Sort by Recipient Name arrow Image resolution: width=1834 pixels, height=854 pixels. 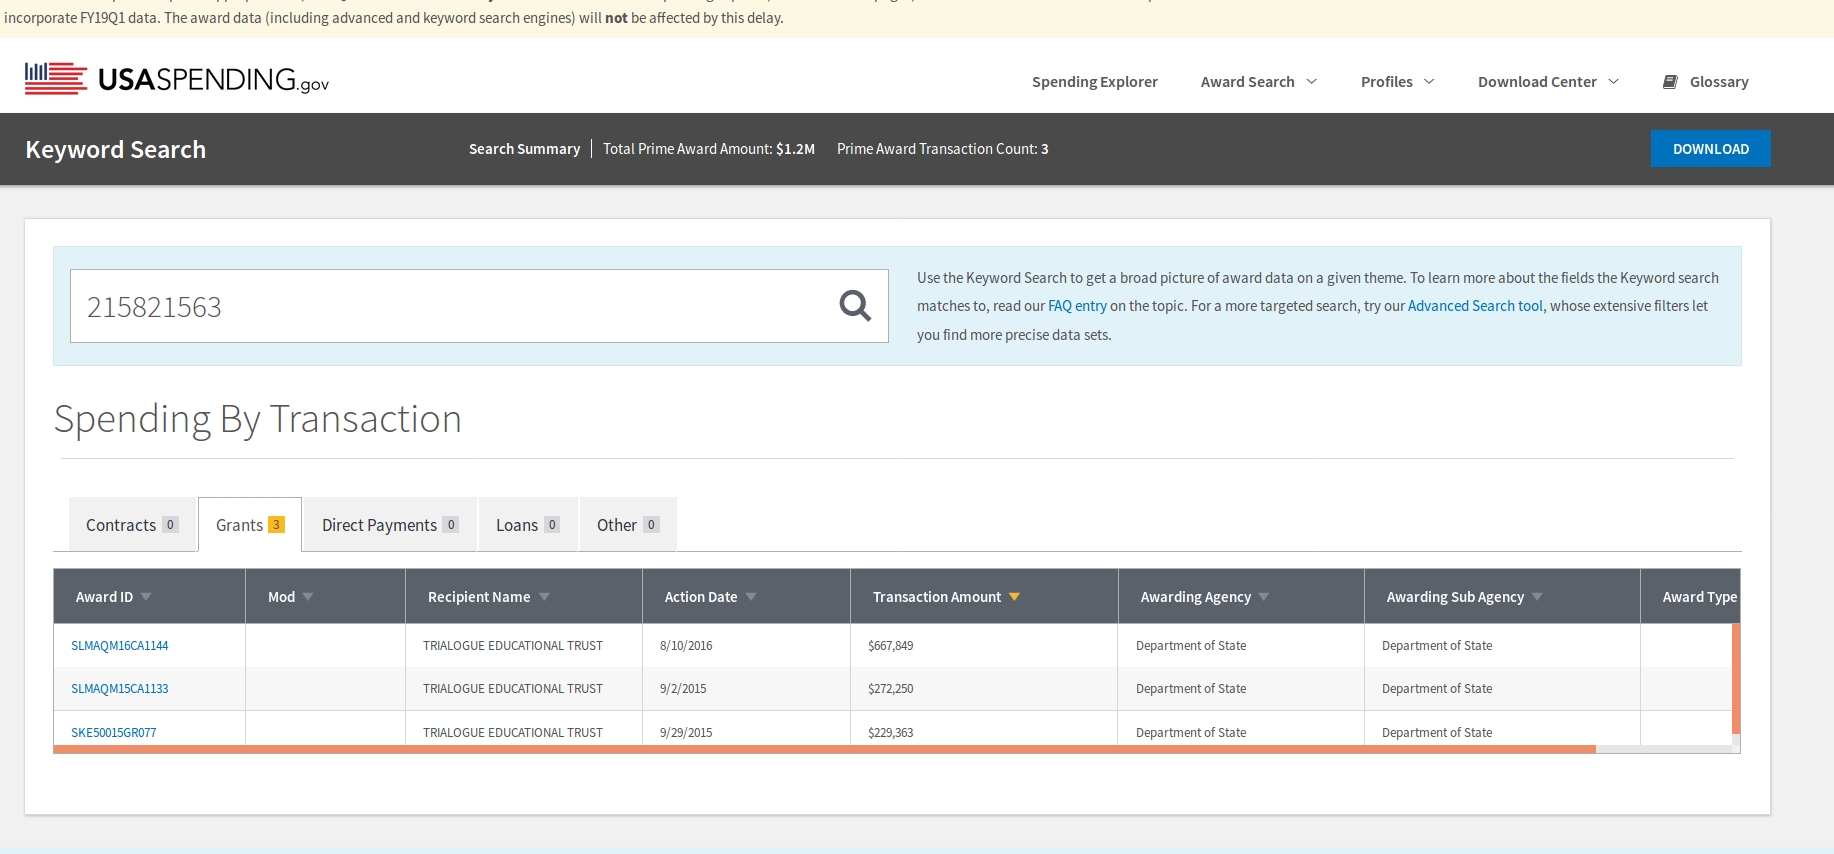[544, 596]
